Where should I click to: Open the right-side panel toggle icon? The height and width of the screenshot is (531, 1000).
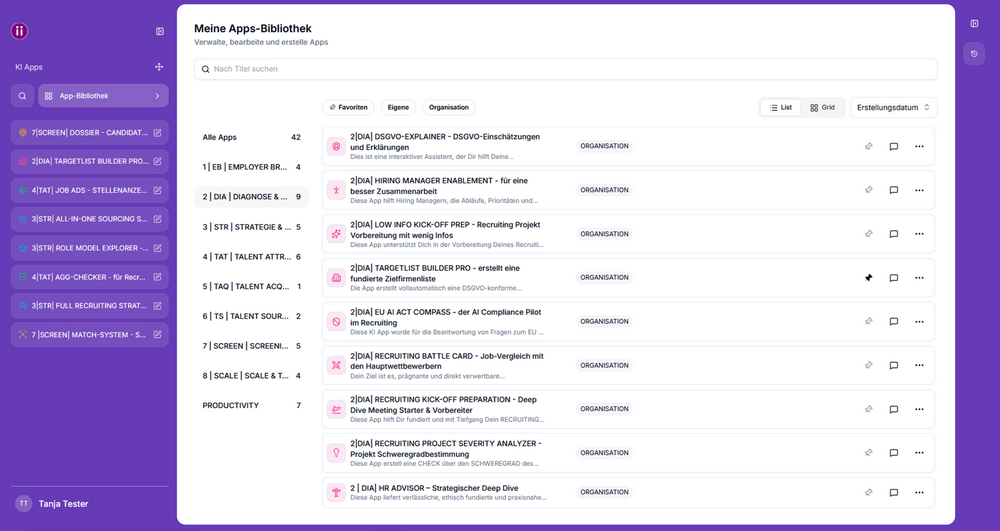pyautogui.click(x=974, y=24)
